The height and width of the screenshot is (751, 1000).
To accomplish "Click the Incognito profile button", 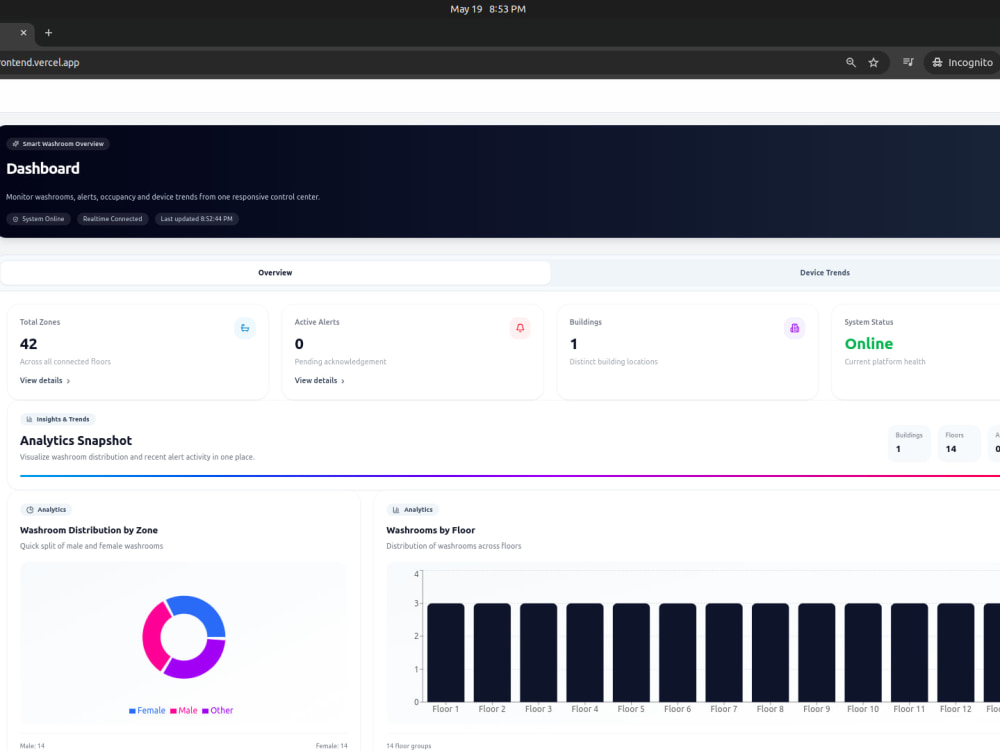I will [962, 62].
